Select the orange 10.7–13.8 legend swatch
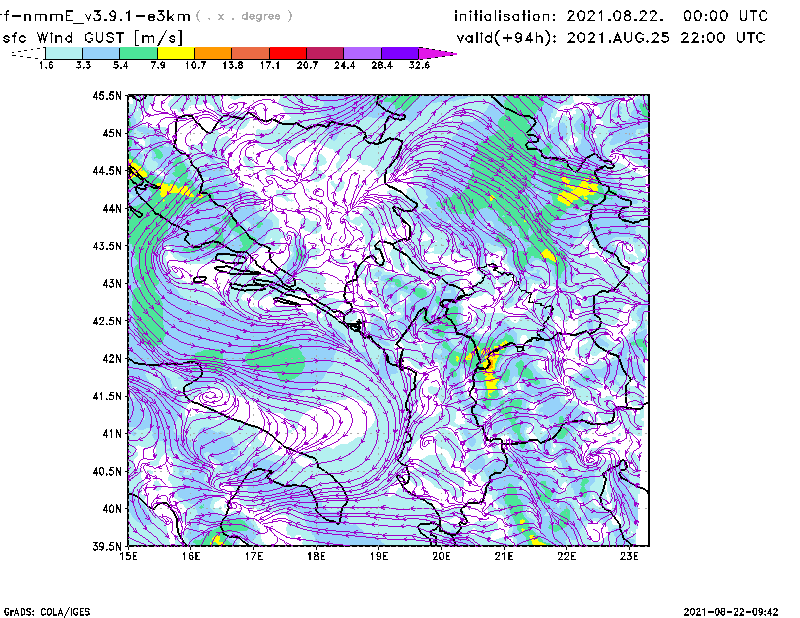Viewport: 800px width, 618px height. (x=213, y=53)
